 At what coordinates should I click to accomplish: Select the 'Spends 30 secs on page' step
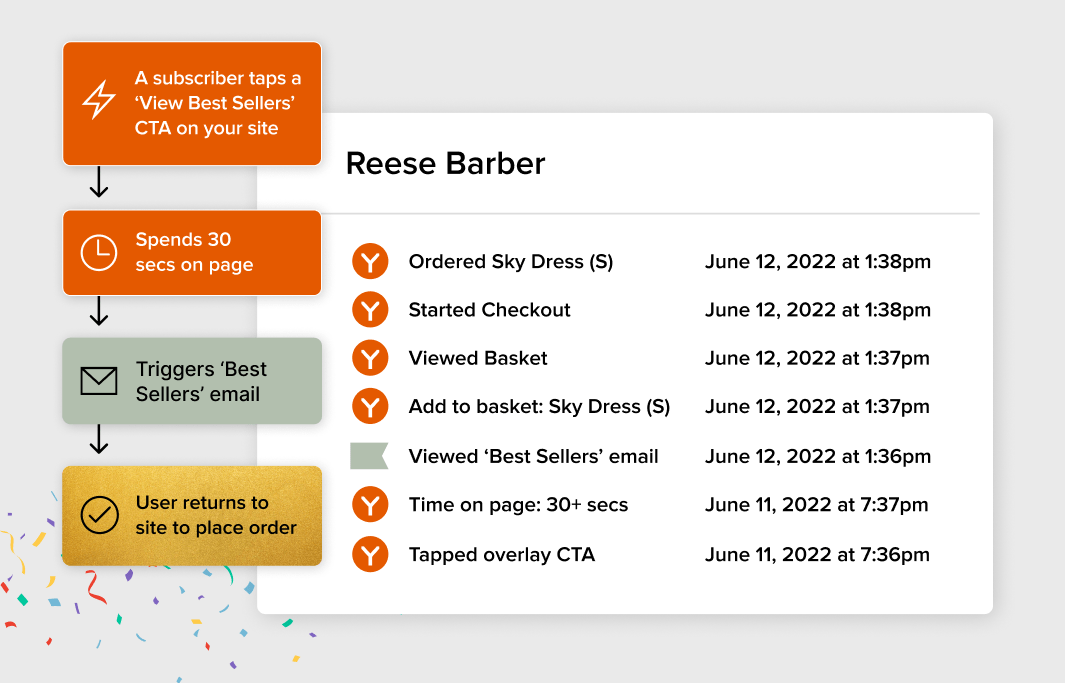tap(192, 253)
